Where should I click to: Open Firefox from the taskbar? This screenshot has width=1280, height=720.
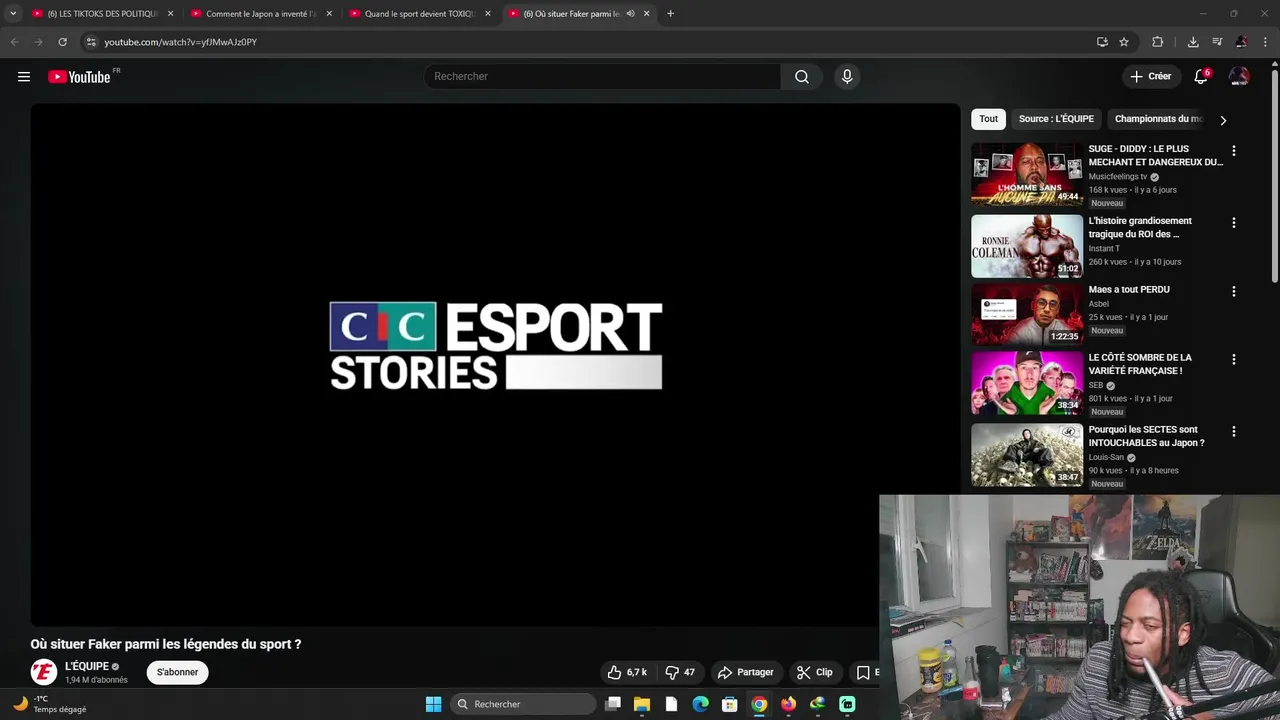click(x=789, y=704)
